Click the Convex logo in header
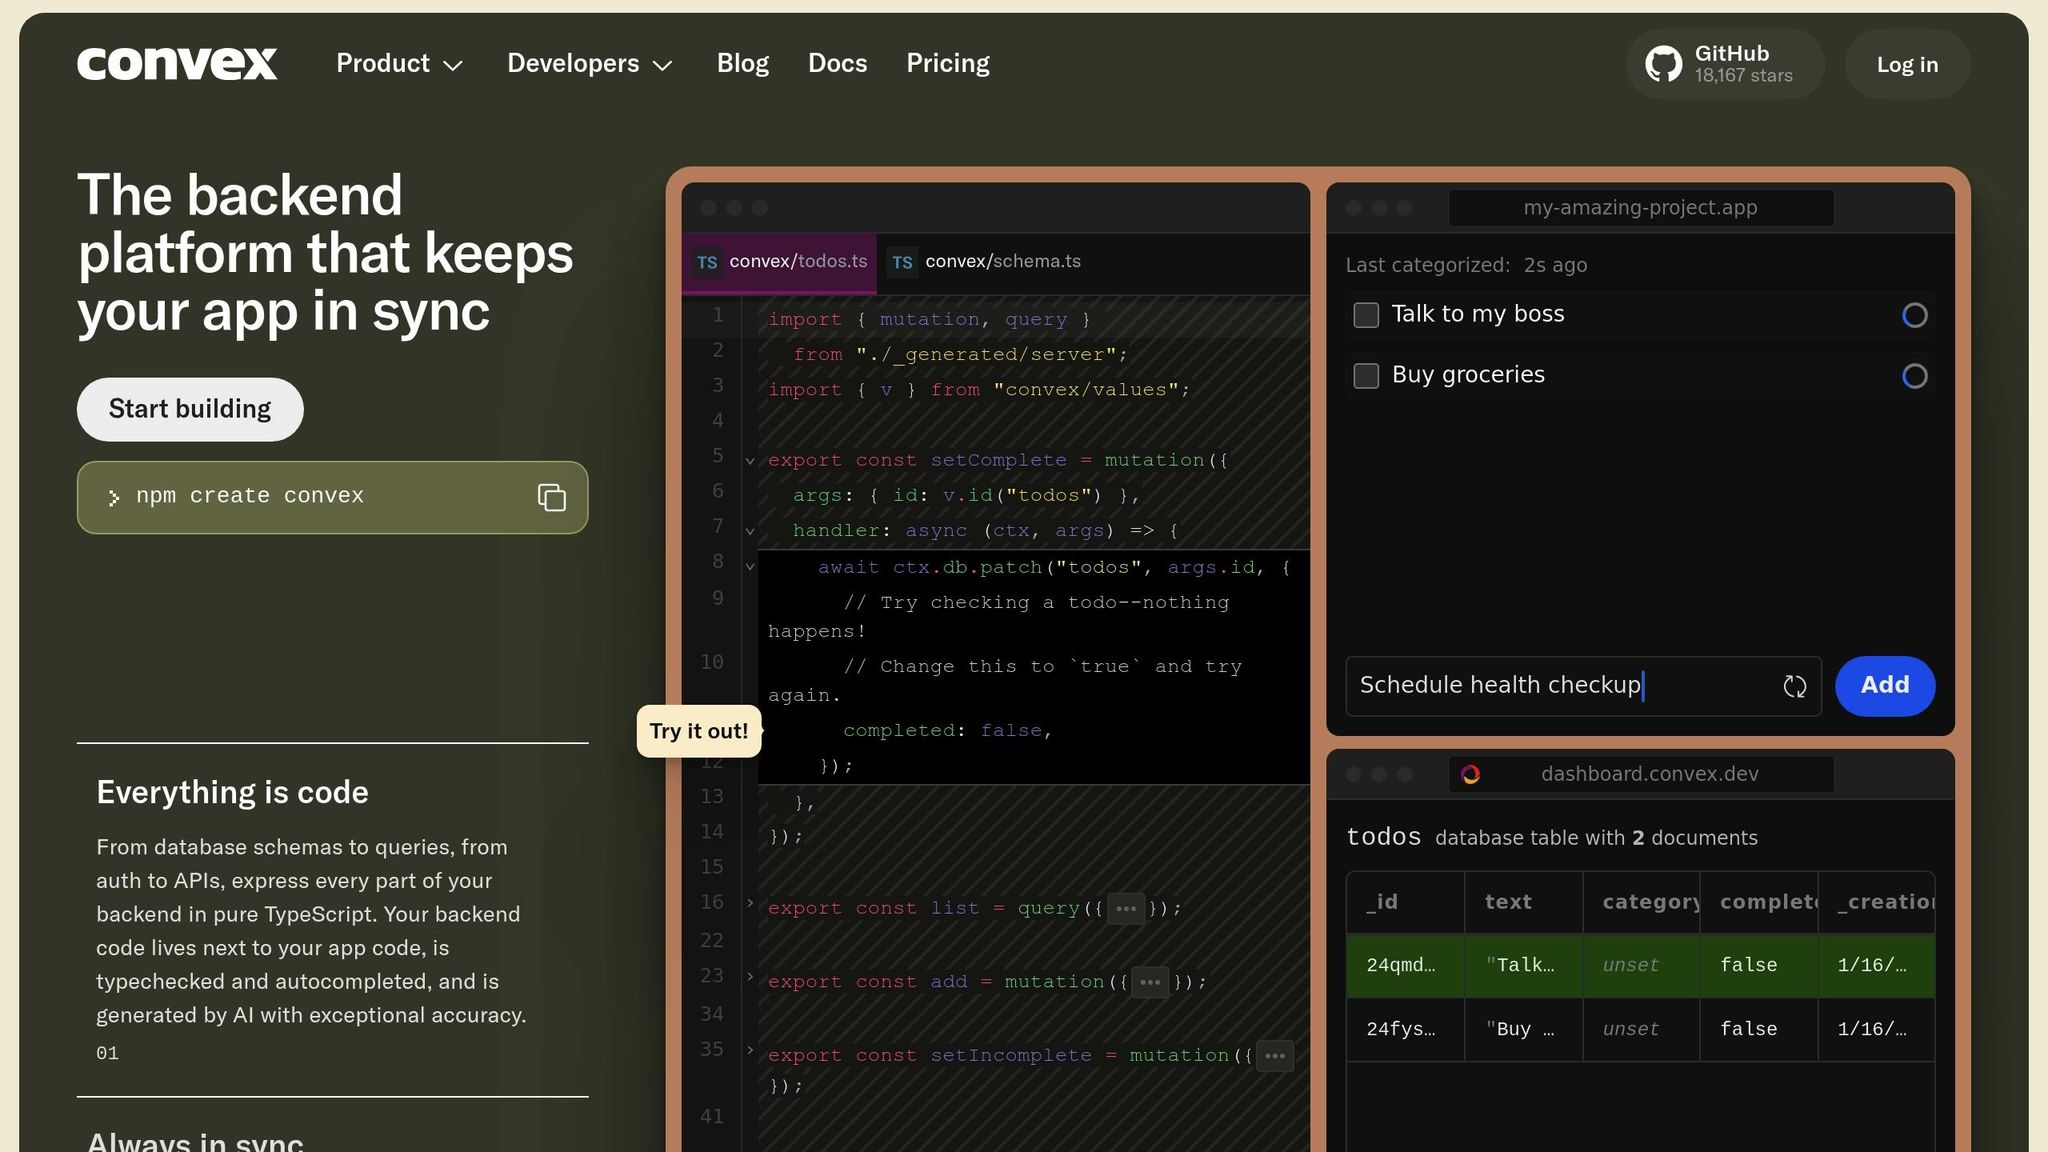Screen dimensions: 2048x1152 click(177, 64)
